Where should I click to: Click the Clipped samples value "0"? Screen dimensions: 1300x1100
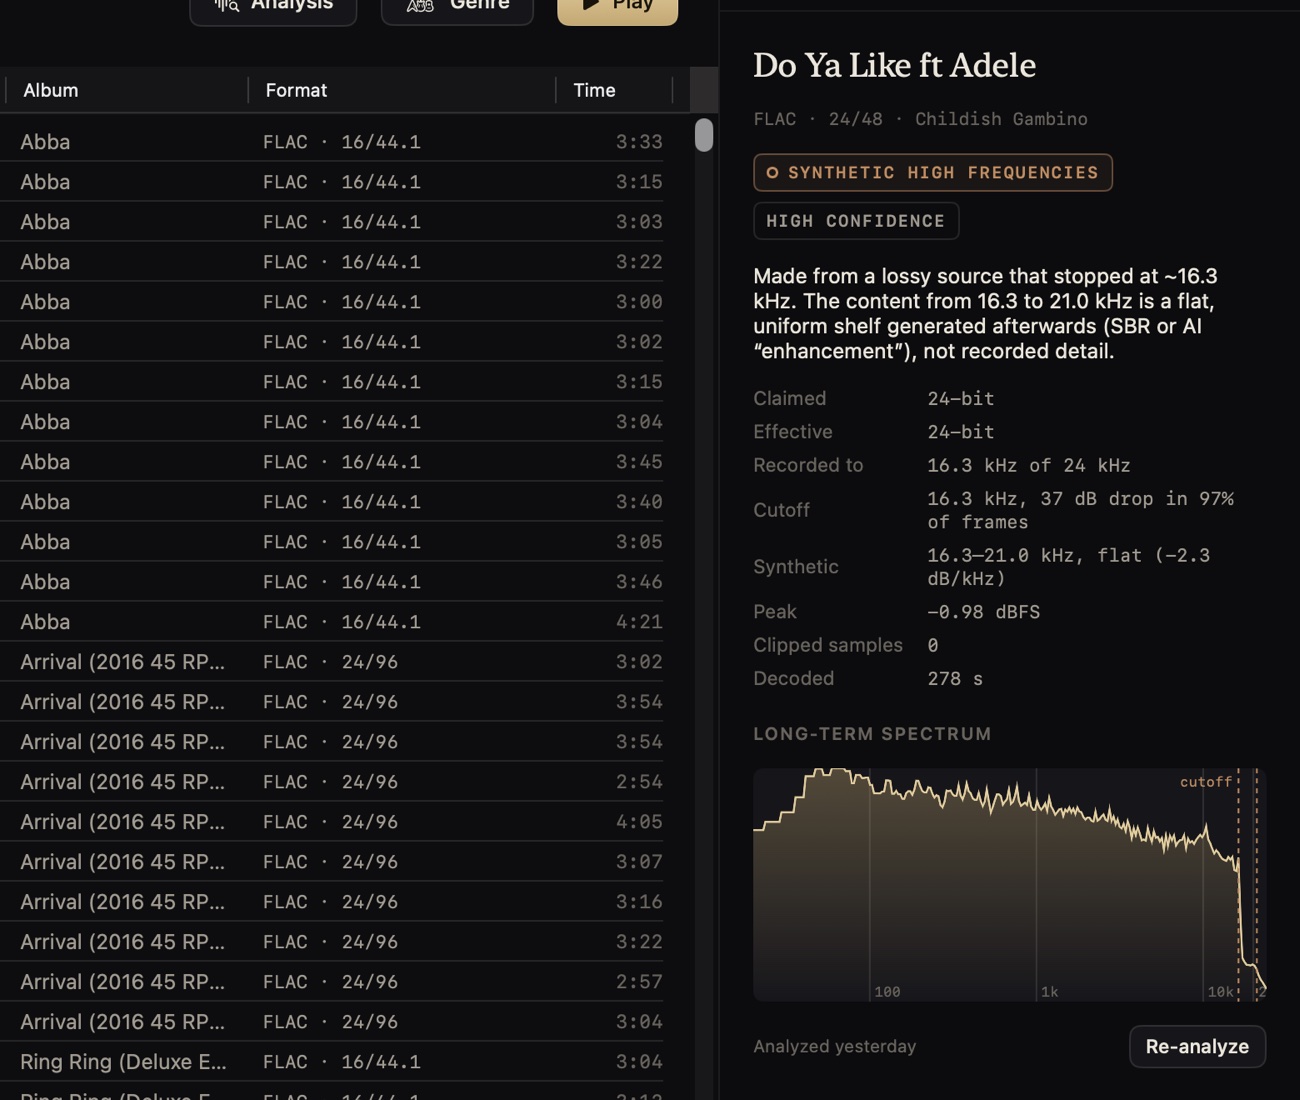point(933,645)
